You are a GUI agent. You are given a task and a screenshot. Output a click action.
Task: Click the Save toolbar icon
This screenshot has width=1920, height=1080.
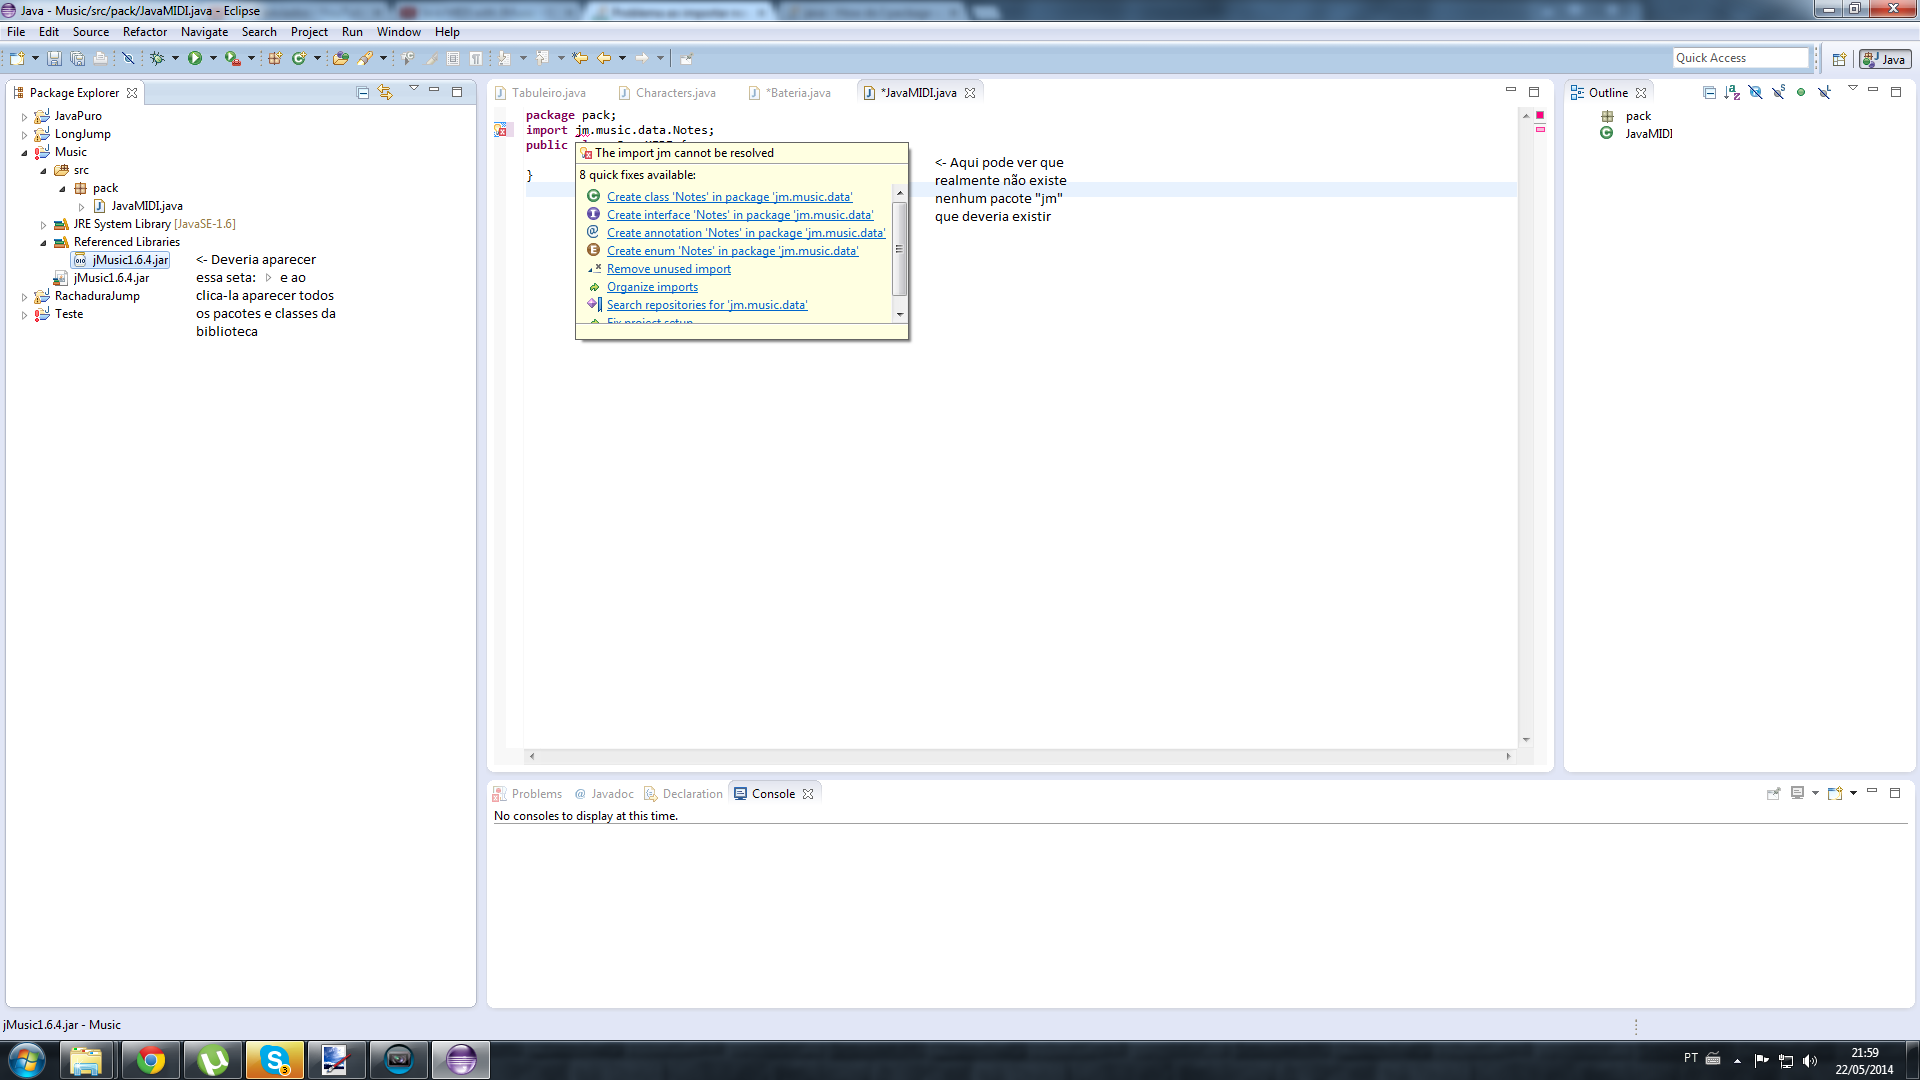(54, 59)
